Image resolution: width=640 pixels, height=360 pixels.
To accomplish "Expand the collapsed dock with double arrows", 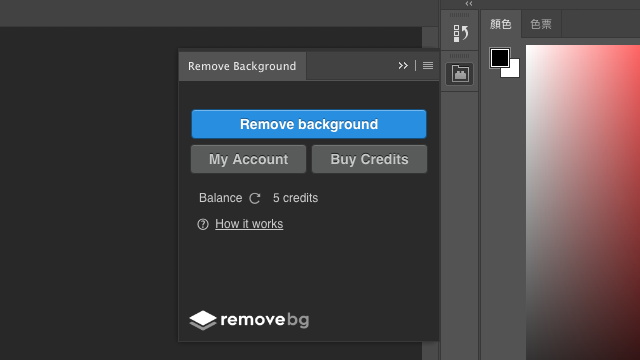I will (469, 4).
